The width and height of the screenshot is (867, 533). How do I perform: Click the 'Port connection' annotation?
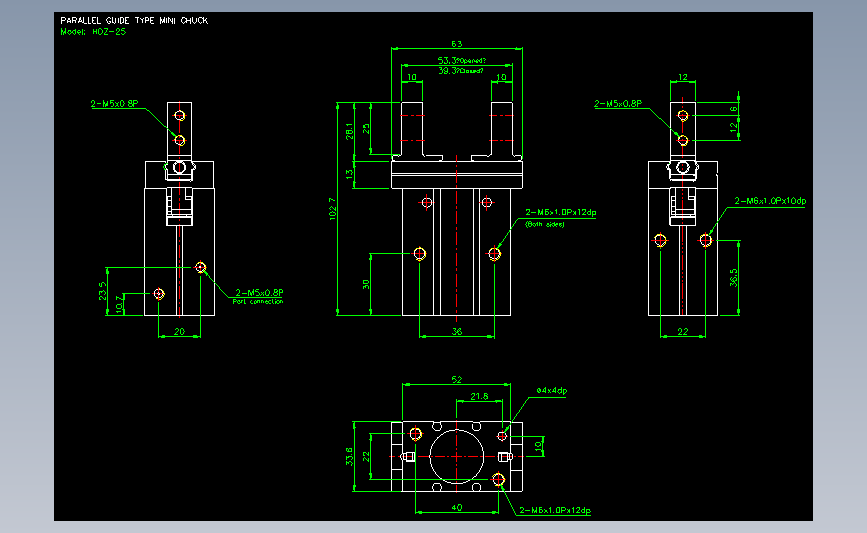click(x=258, y=302)
